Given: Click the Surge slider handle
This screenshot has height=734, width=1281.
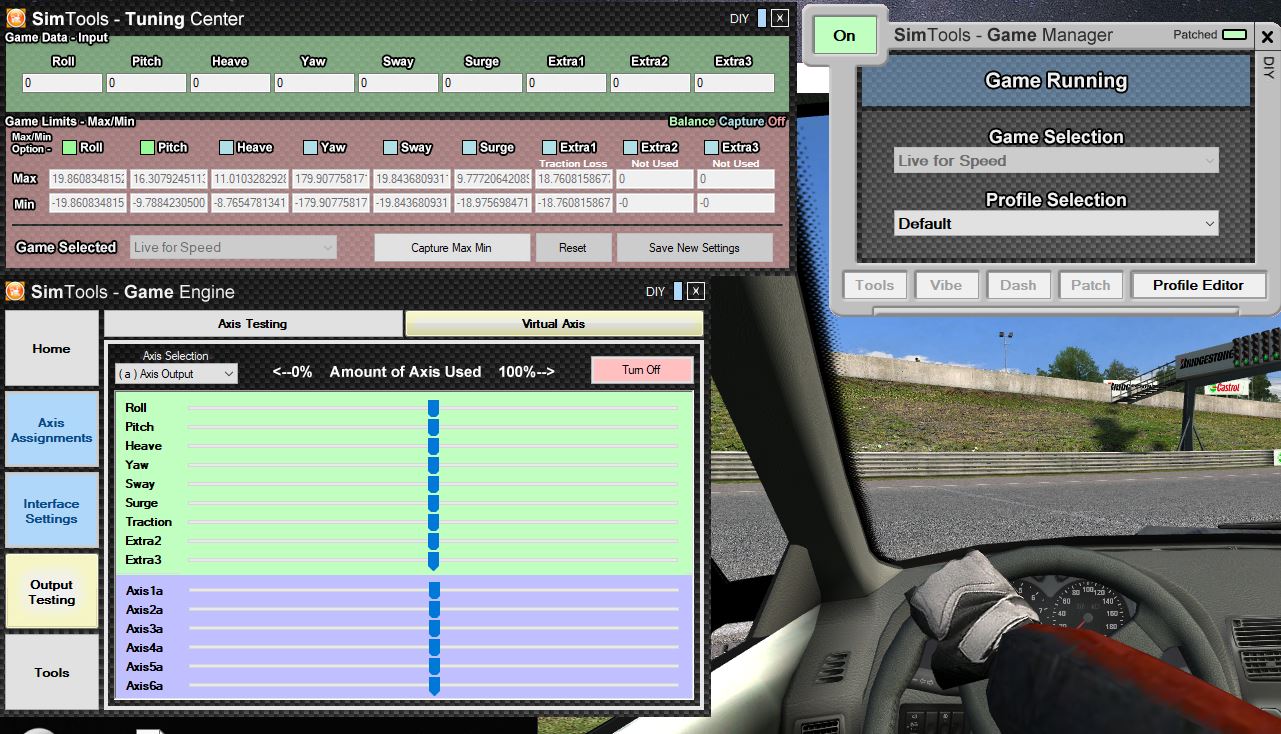Looking at the screenshot, I should 433,503.
